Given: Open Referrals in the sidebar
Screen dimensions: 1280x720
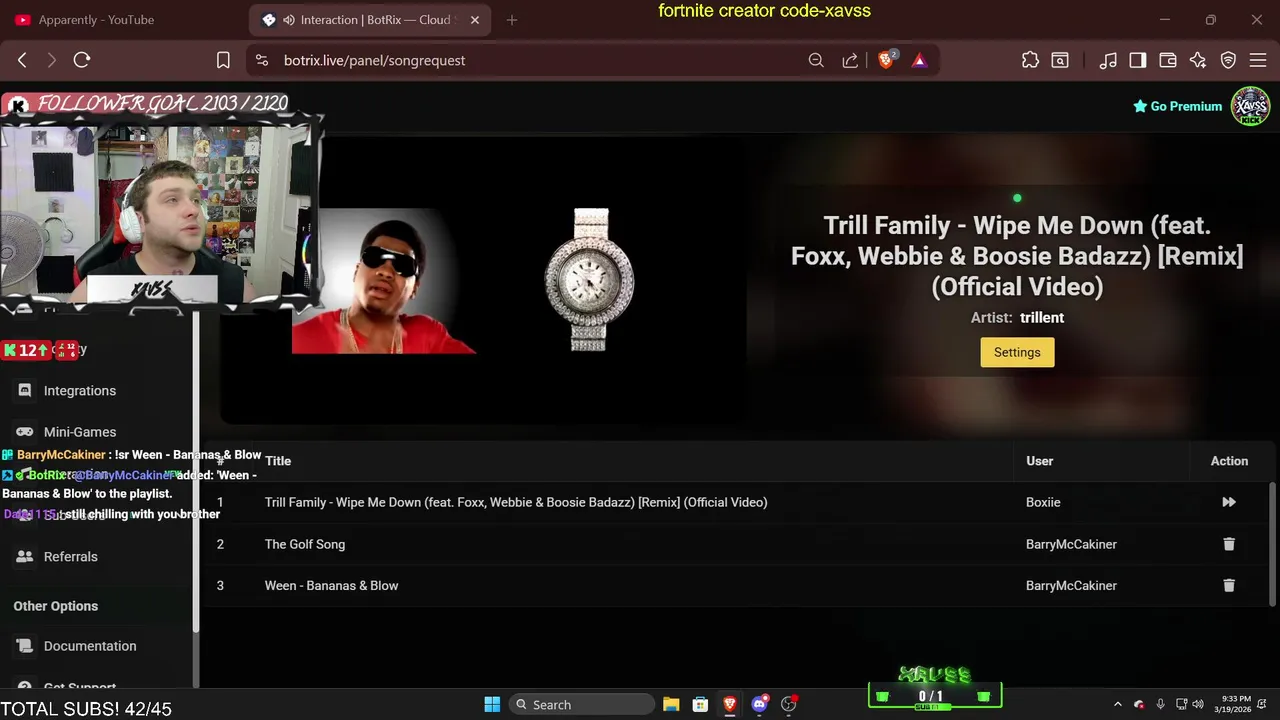Looking at the screenshot, I should point(70,557).
